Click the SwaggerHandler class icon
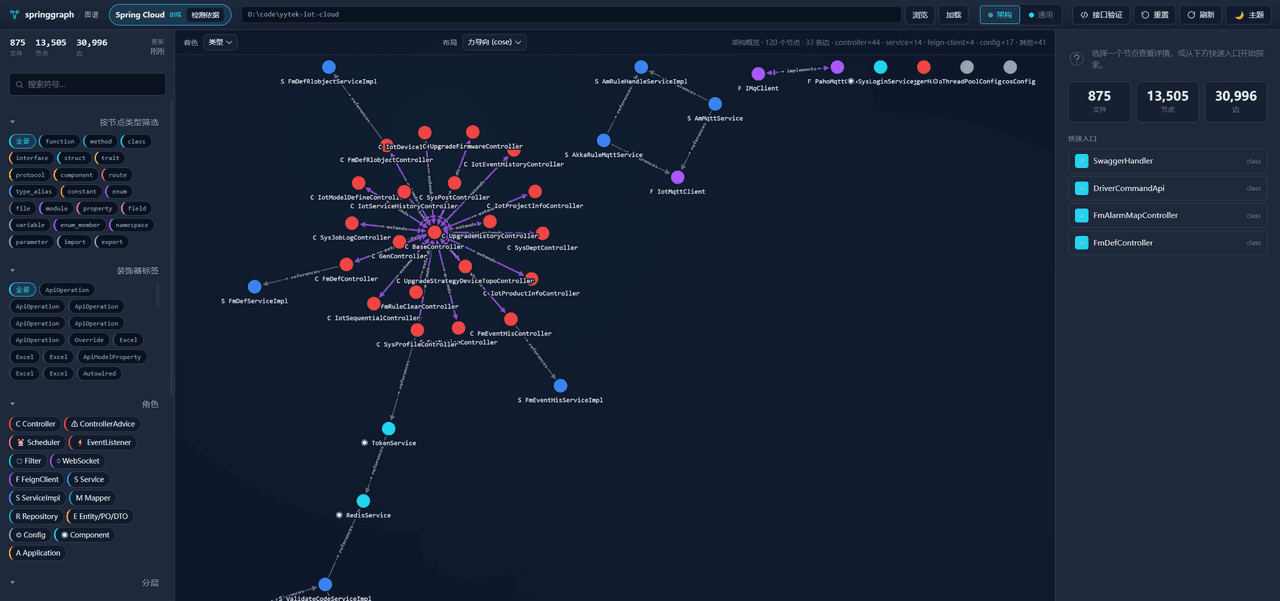The height and width of the screenshot is (601, 1280). point(1081,161)
